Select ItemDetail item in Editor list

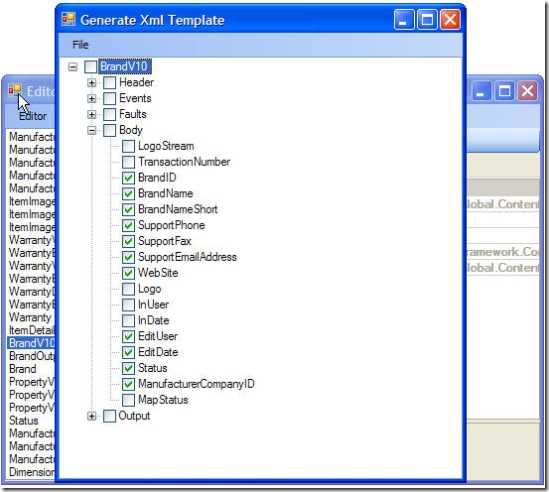click(x=31, y=330)
